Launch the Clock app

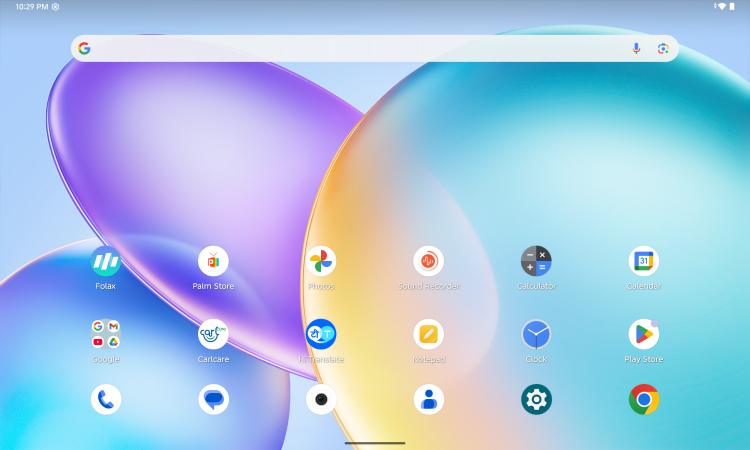[536, 334]
